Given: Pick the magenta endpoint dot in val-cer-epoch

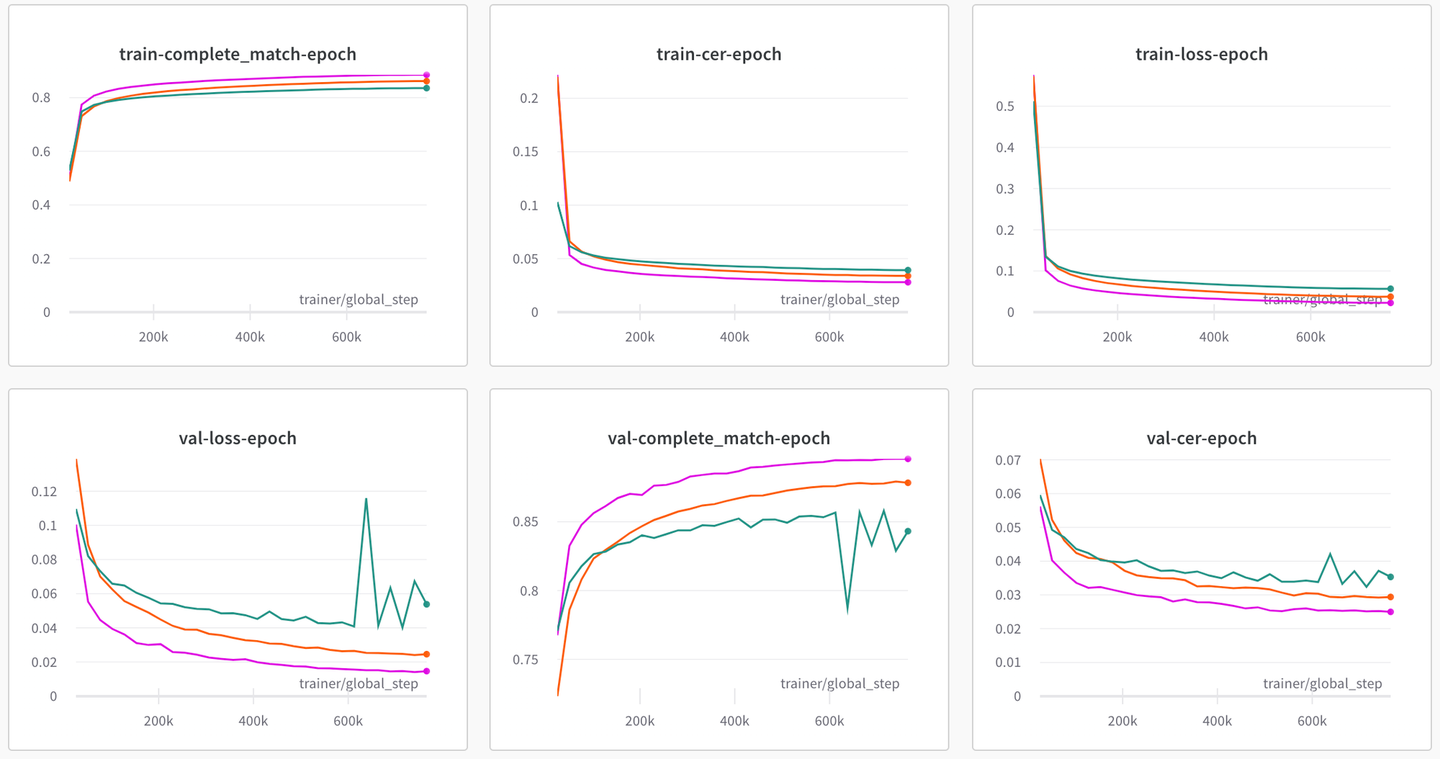Looking at the screenshot, I should pos(1391,612).
